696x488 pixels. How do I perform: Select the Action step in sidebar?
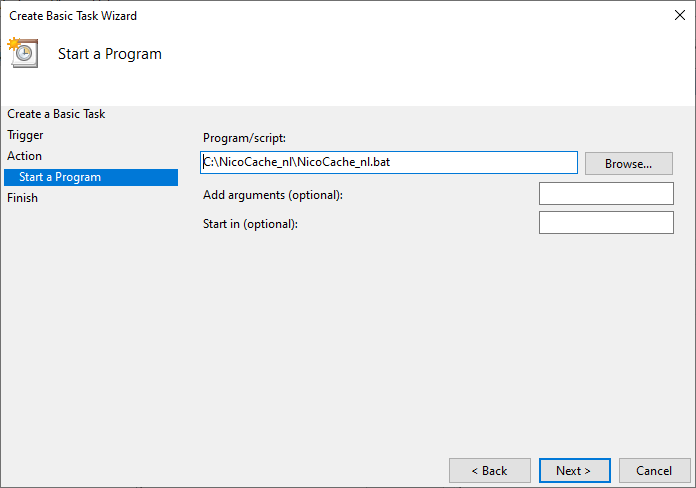[x=24, y=156]
